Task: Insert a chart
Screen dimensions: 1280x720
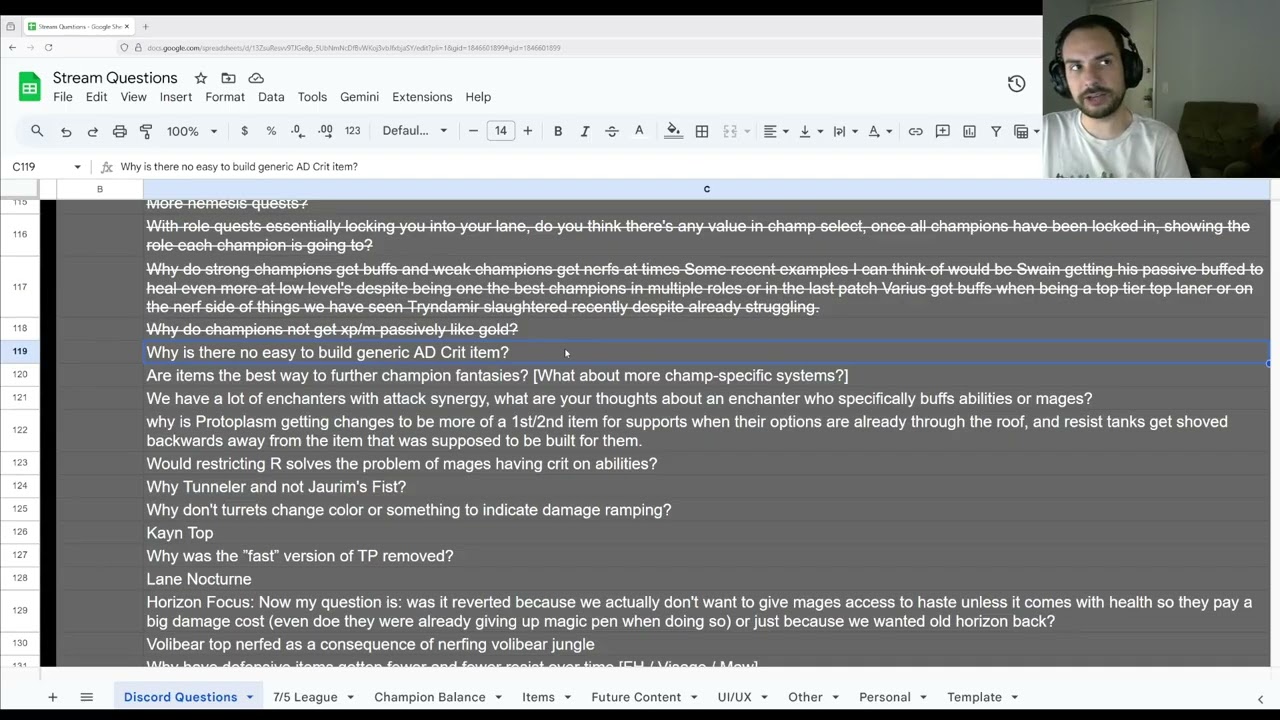Action: 969,131
